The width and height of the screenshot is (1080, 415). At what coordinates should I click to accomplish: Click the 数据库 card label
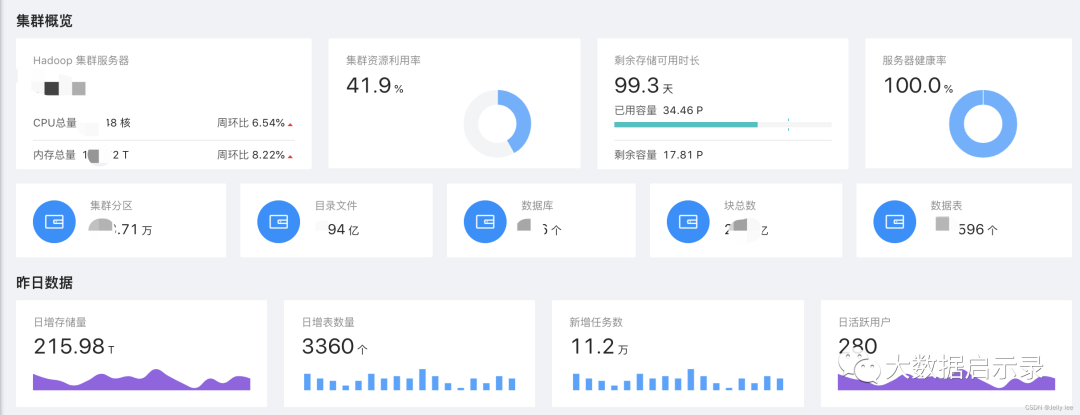[538, 206]
